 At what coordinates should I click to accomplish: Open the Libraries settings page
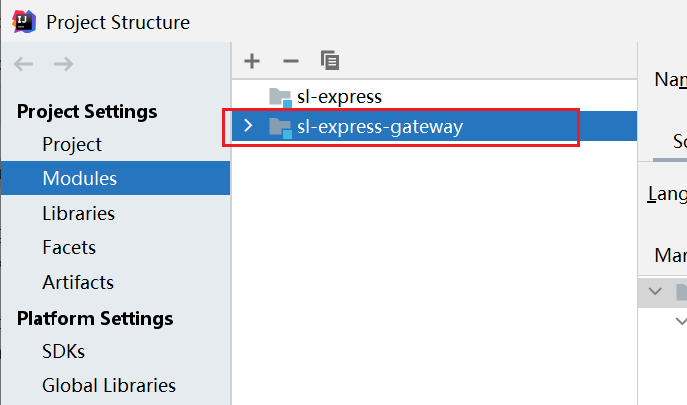click(78, 213)
